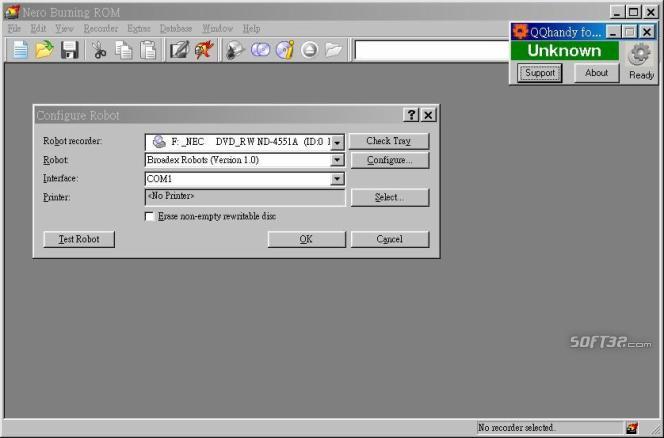664x438 pixels.
Task: Open a compilation via folder toolbar icon
Action: click(x=44, y=50)
